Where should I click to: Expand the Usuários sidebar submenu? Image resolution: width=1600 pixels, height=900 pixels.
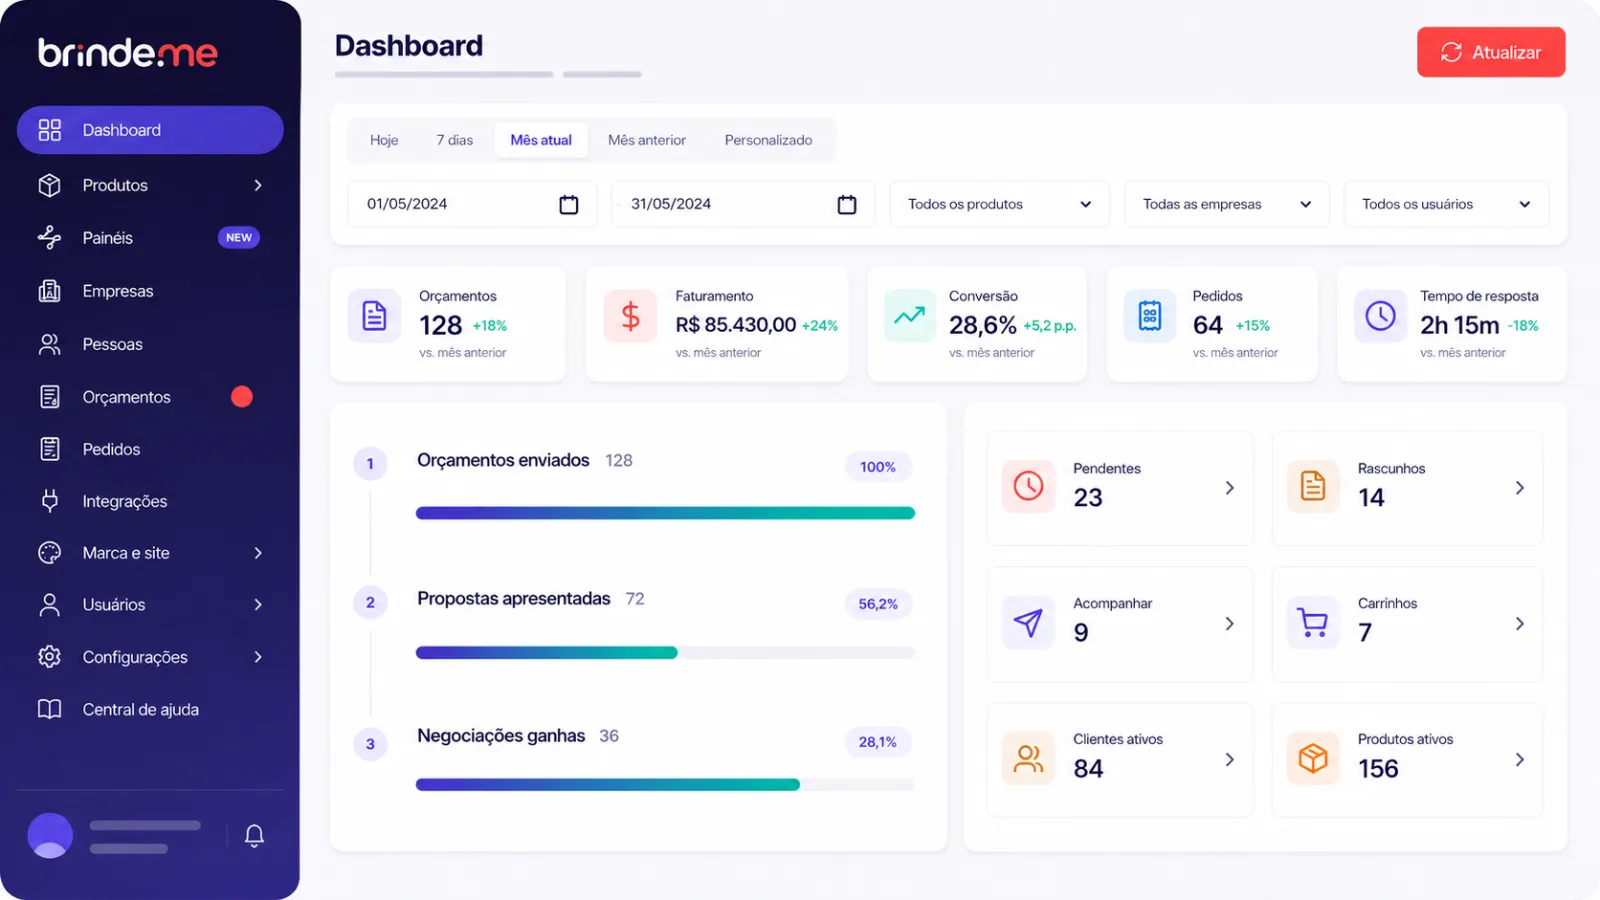click(258, 605)
